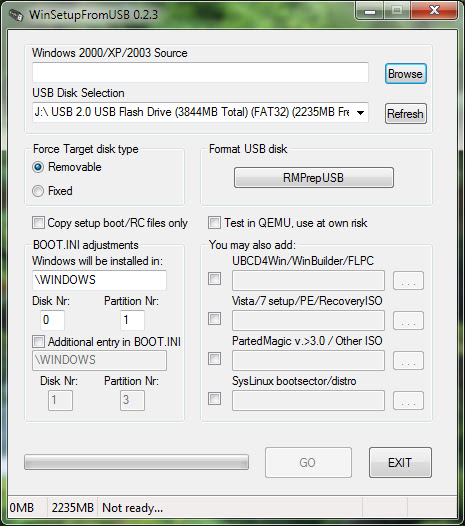This screenshot has width=465, height=526.
Task: Click the progress bar above the status bar
Action: pyautogui.click(x=136, y=462)
